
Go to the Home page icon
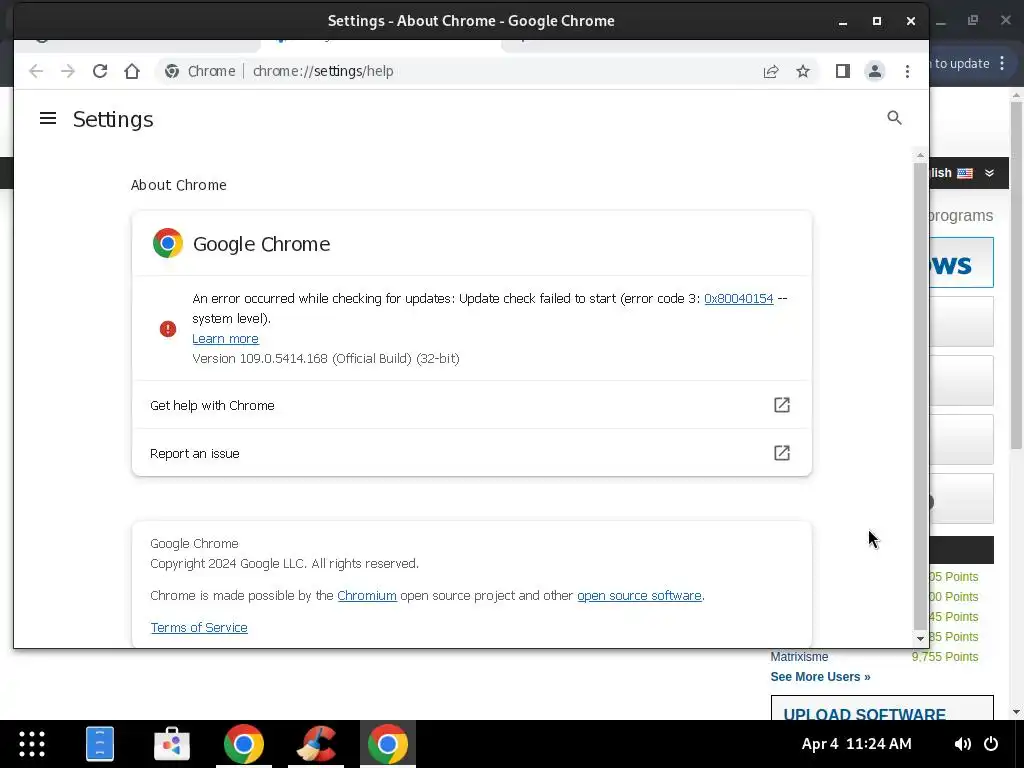pos(132,71)
